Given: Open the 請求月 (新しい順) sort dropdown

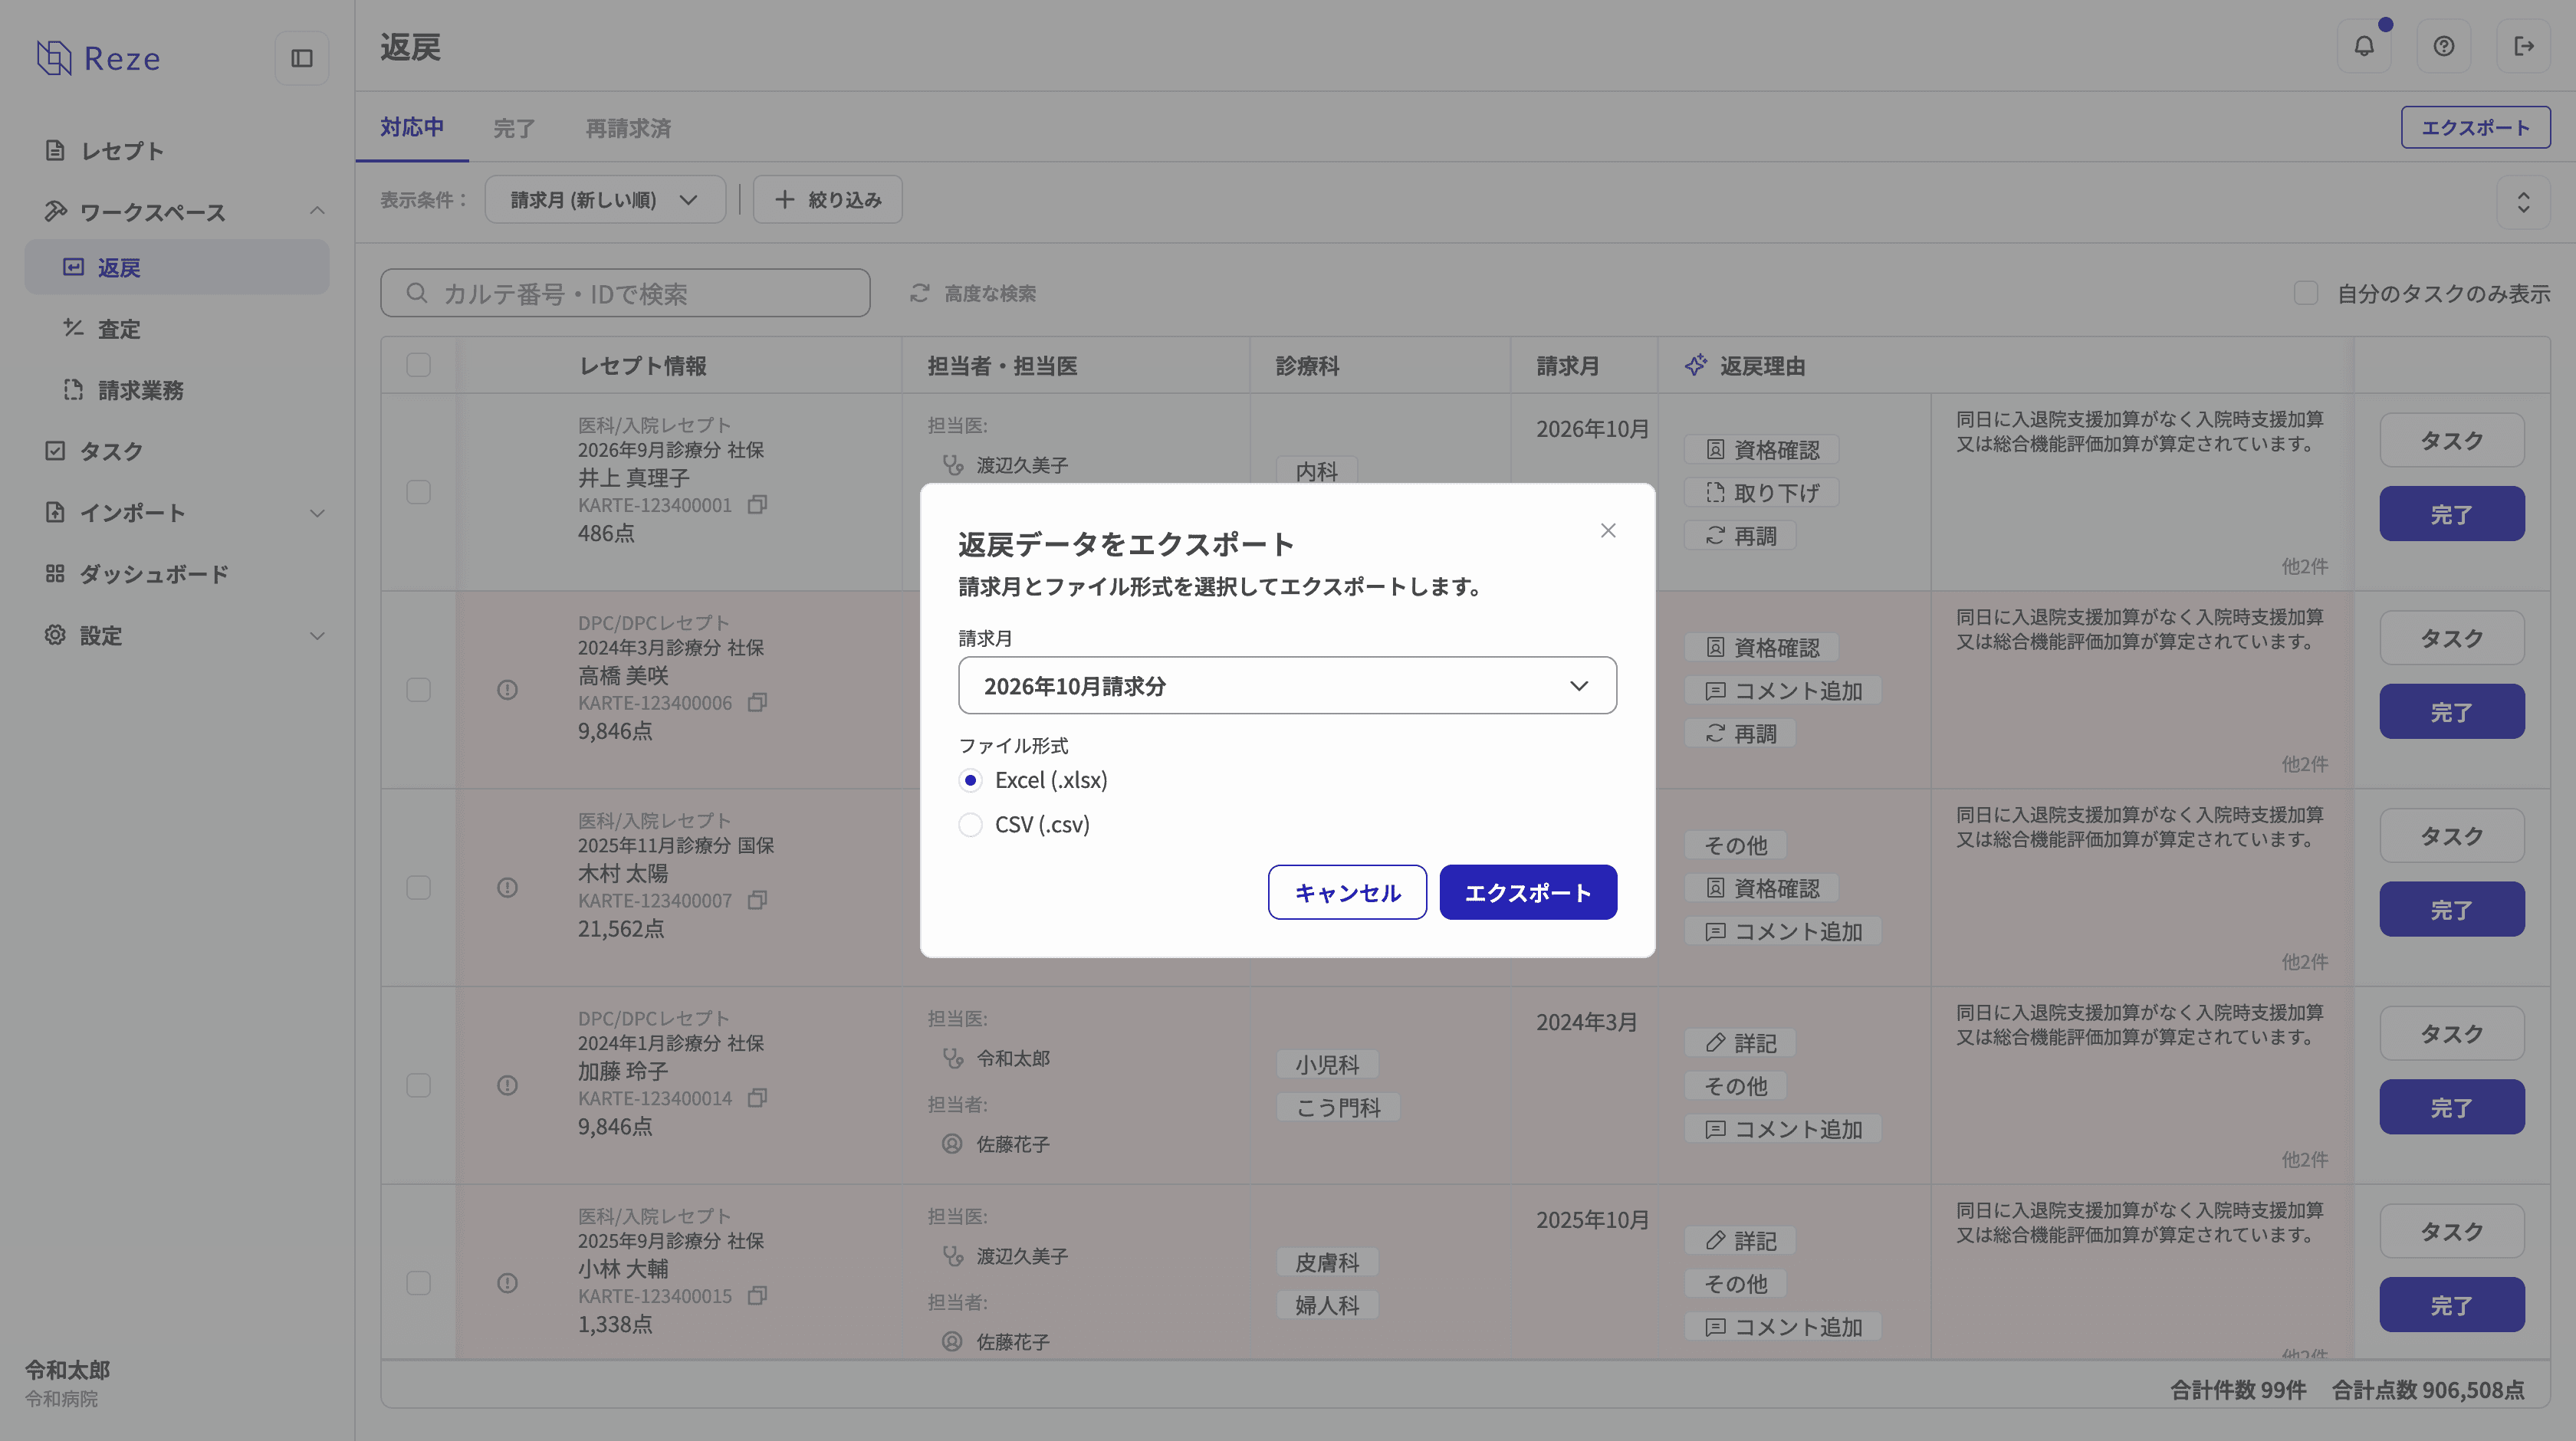Looking at the screenshot, I should (605, 199).
